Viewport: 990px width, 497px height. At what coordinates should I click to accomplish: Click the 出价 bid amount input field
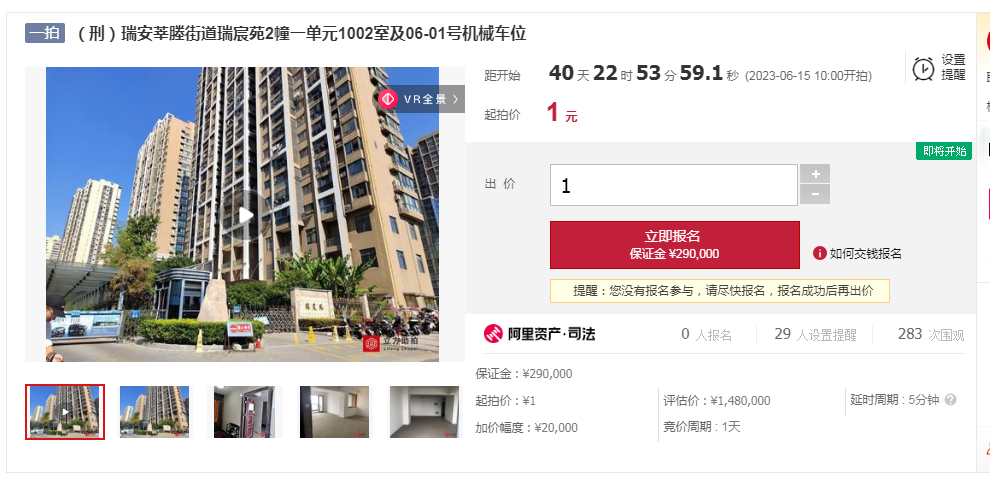(x=674, y=185)
